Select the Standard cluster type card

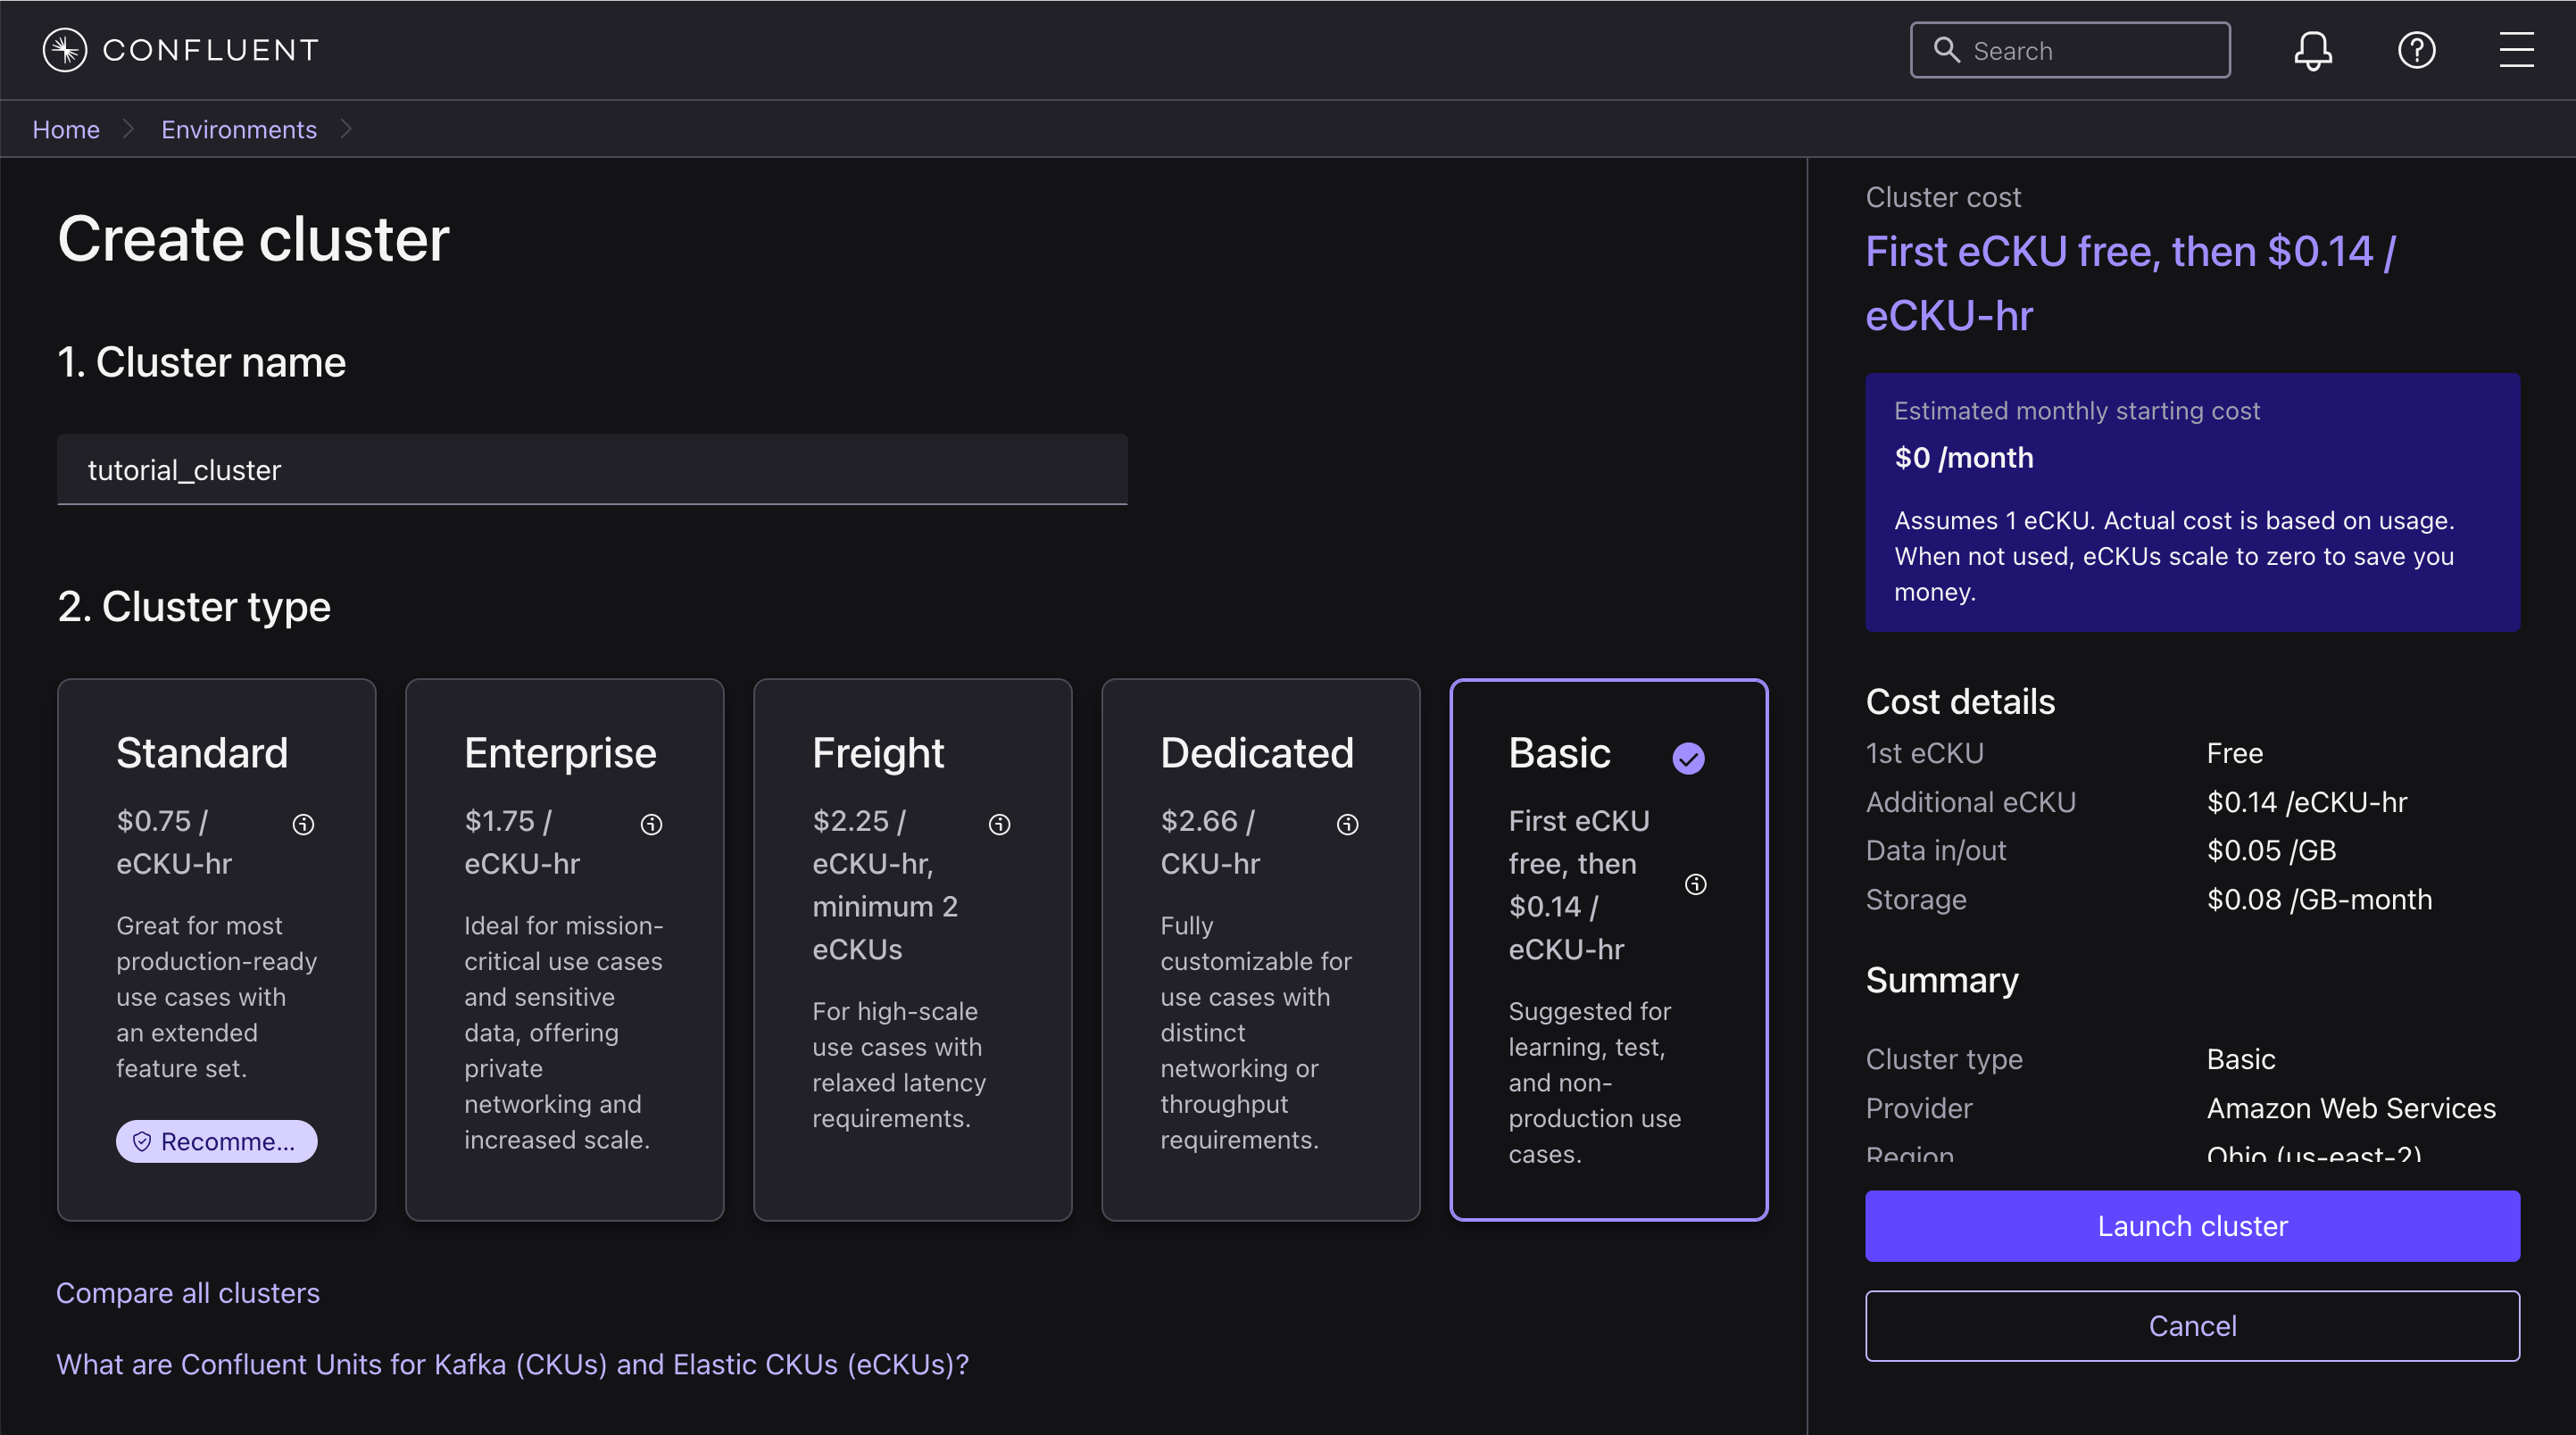click(x=216, y=949)
